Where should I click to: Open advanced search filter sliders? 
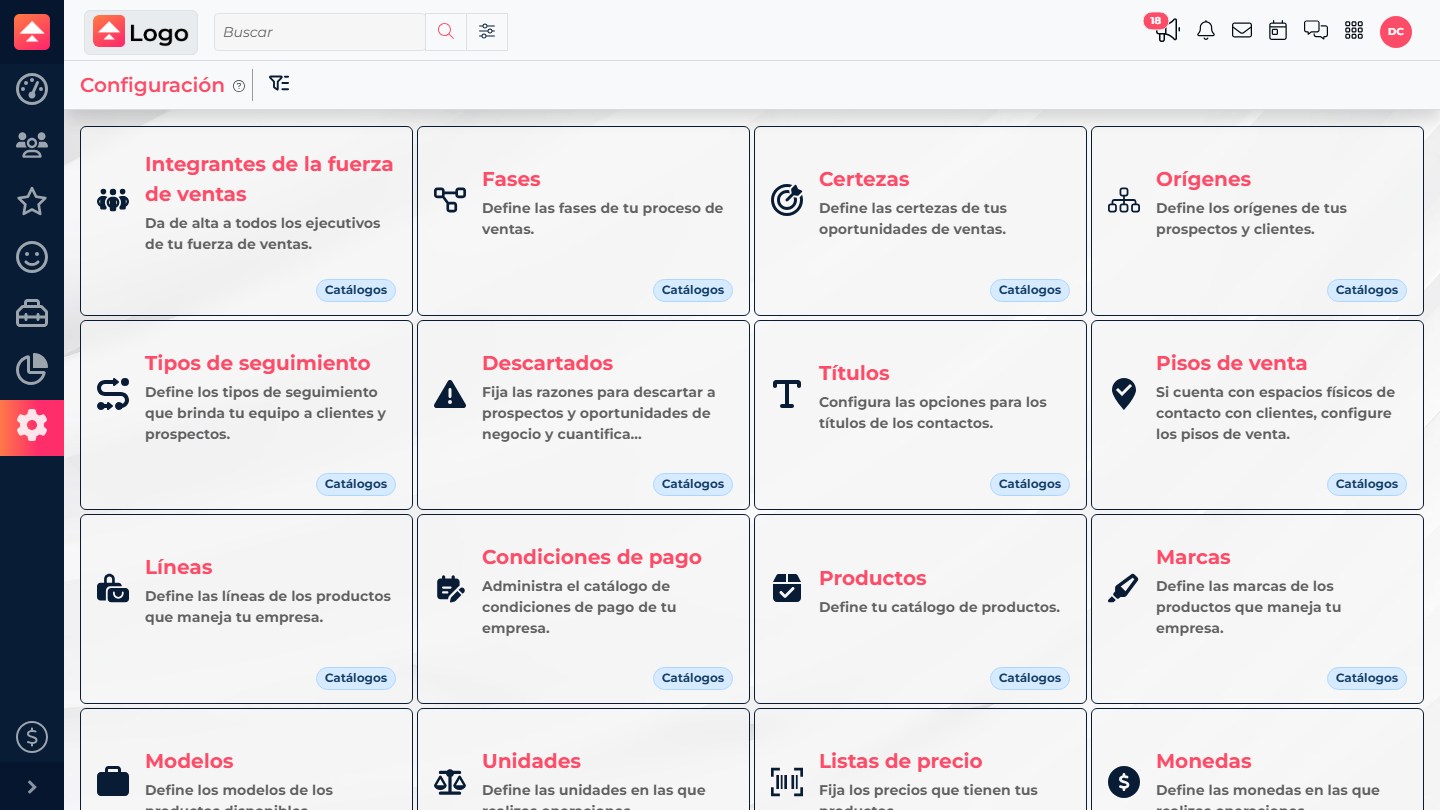(x=487, y=32)
